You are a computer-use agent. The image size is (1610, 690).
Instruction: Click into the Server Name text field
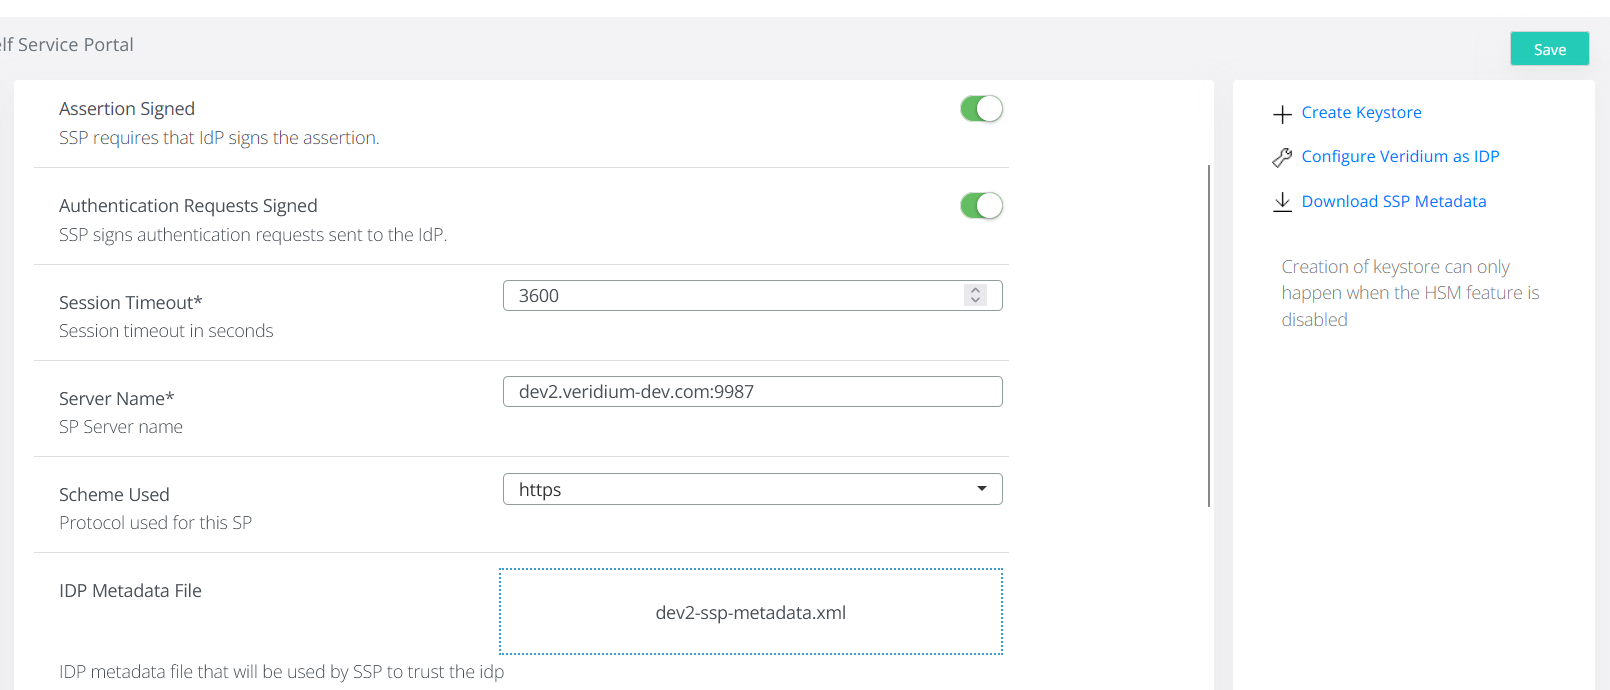(x=752, y=392)
